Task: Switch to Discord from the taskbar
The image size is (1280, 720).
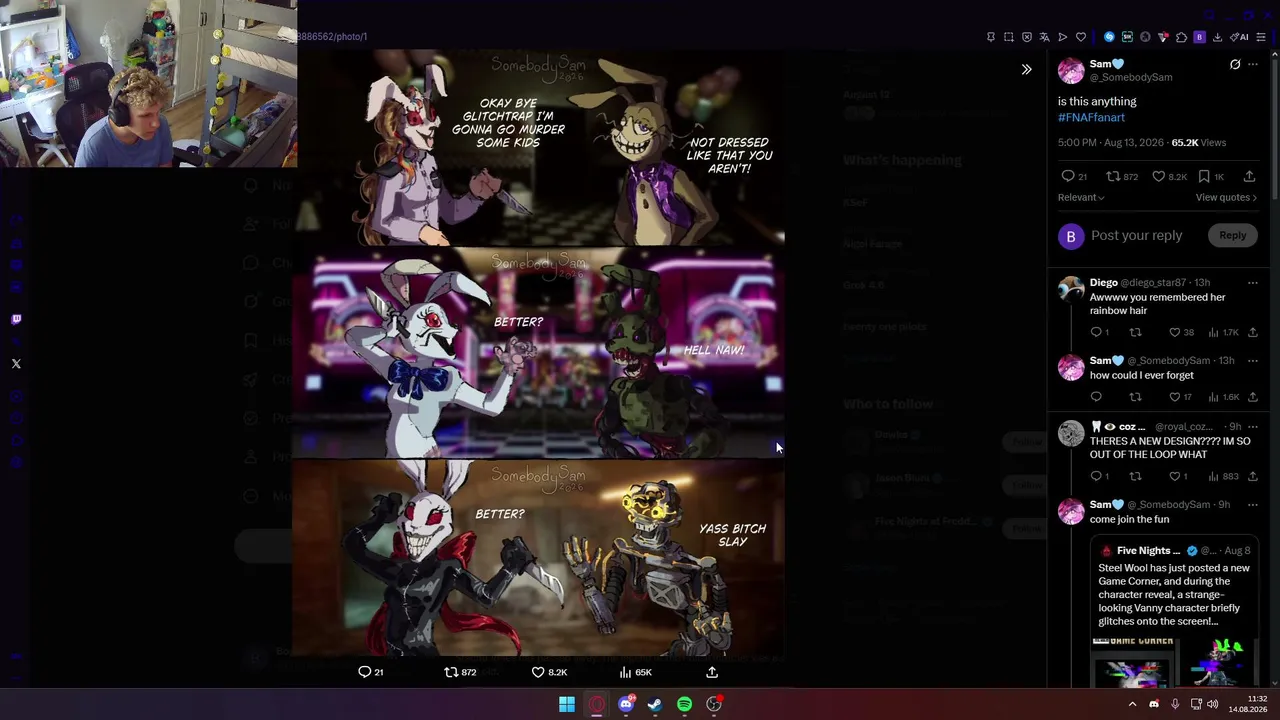Action: (x=626, y=704)
